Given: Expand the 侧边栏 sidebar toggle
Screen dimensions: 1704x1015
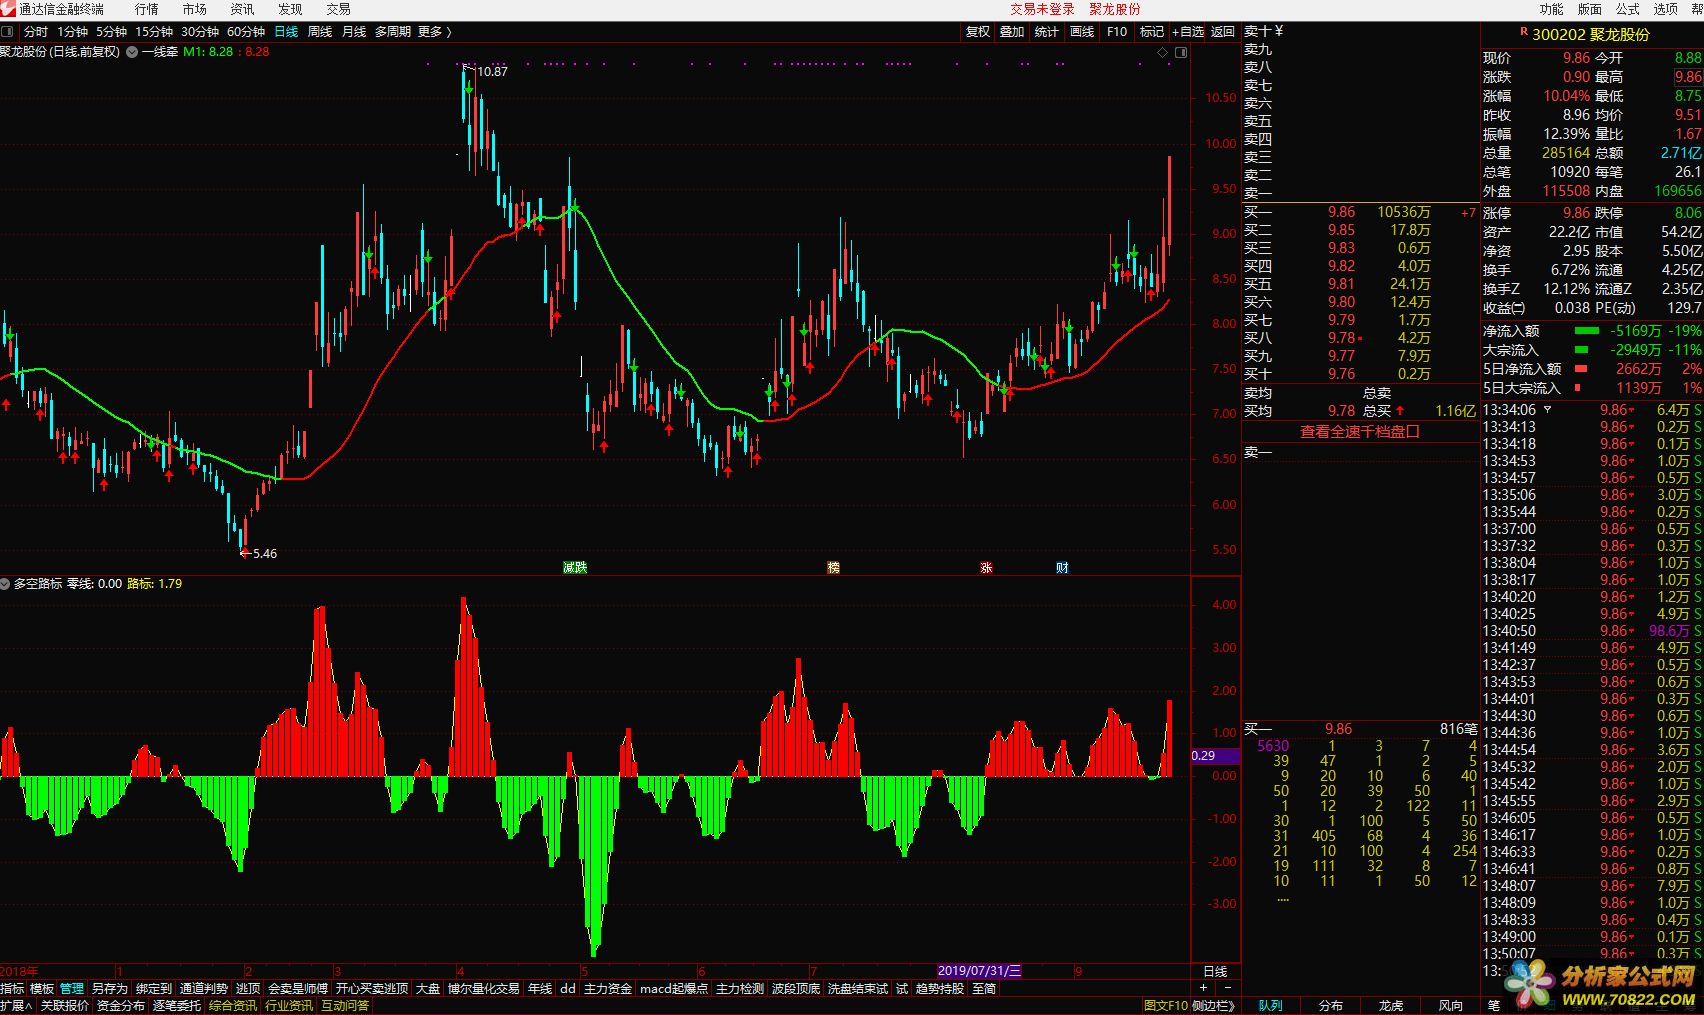Looking at the screenshot, I should click(x=1214, y=1005).
